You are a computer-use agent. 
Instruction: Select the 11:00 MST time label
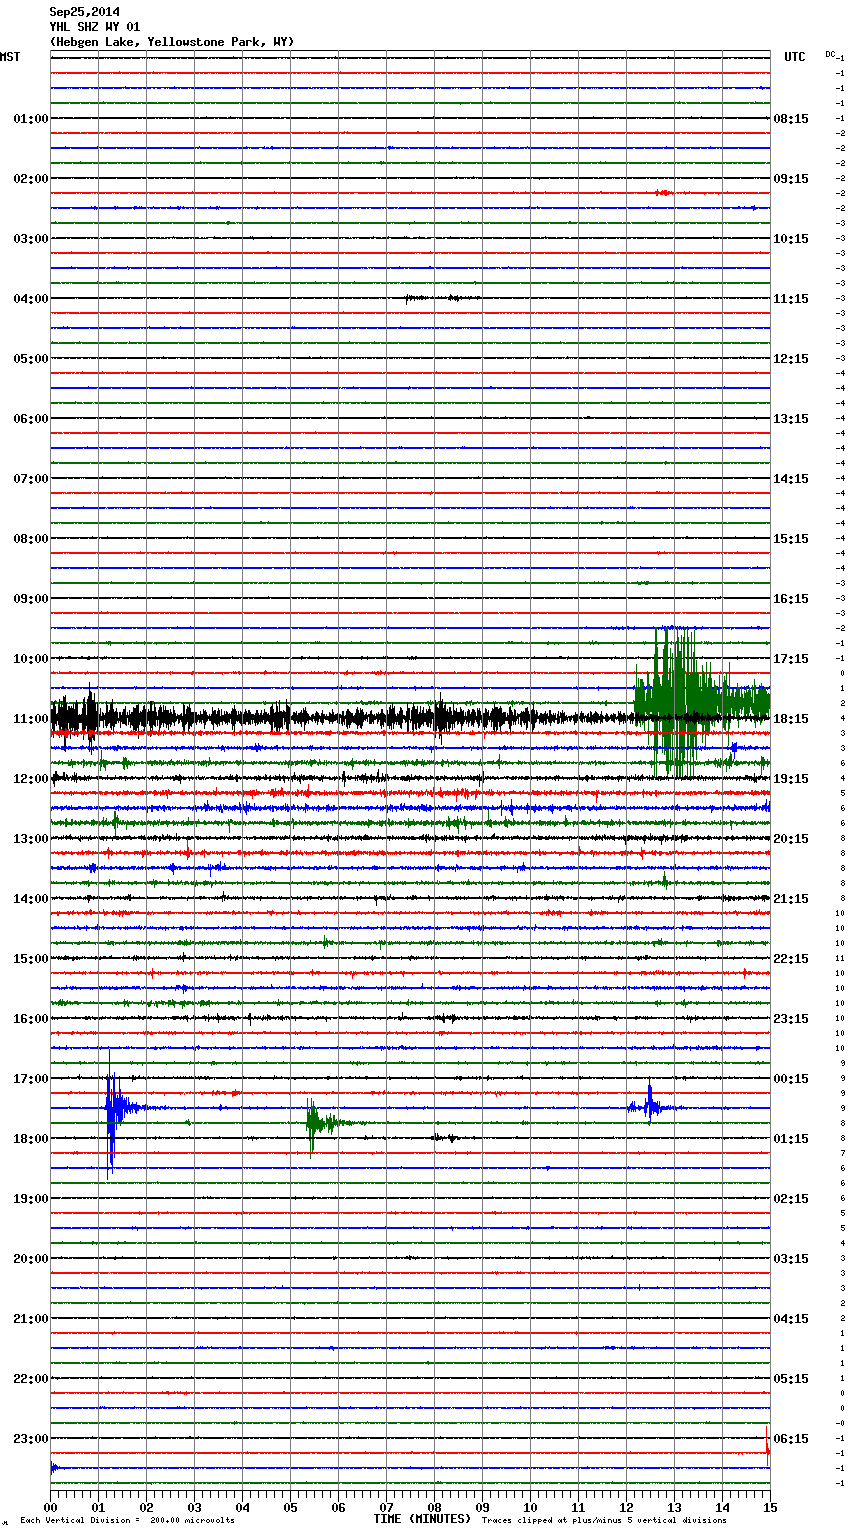[x=30, y=719]
